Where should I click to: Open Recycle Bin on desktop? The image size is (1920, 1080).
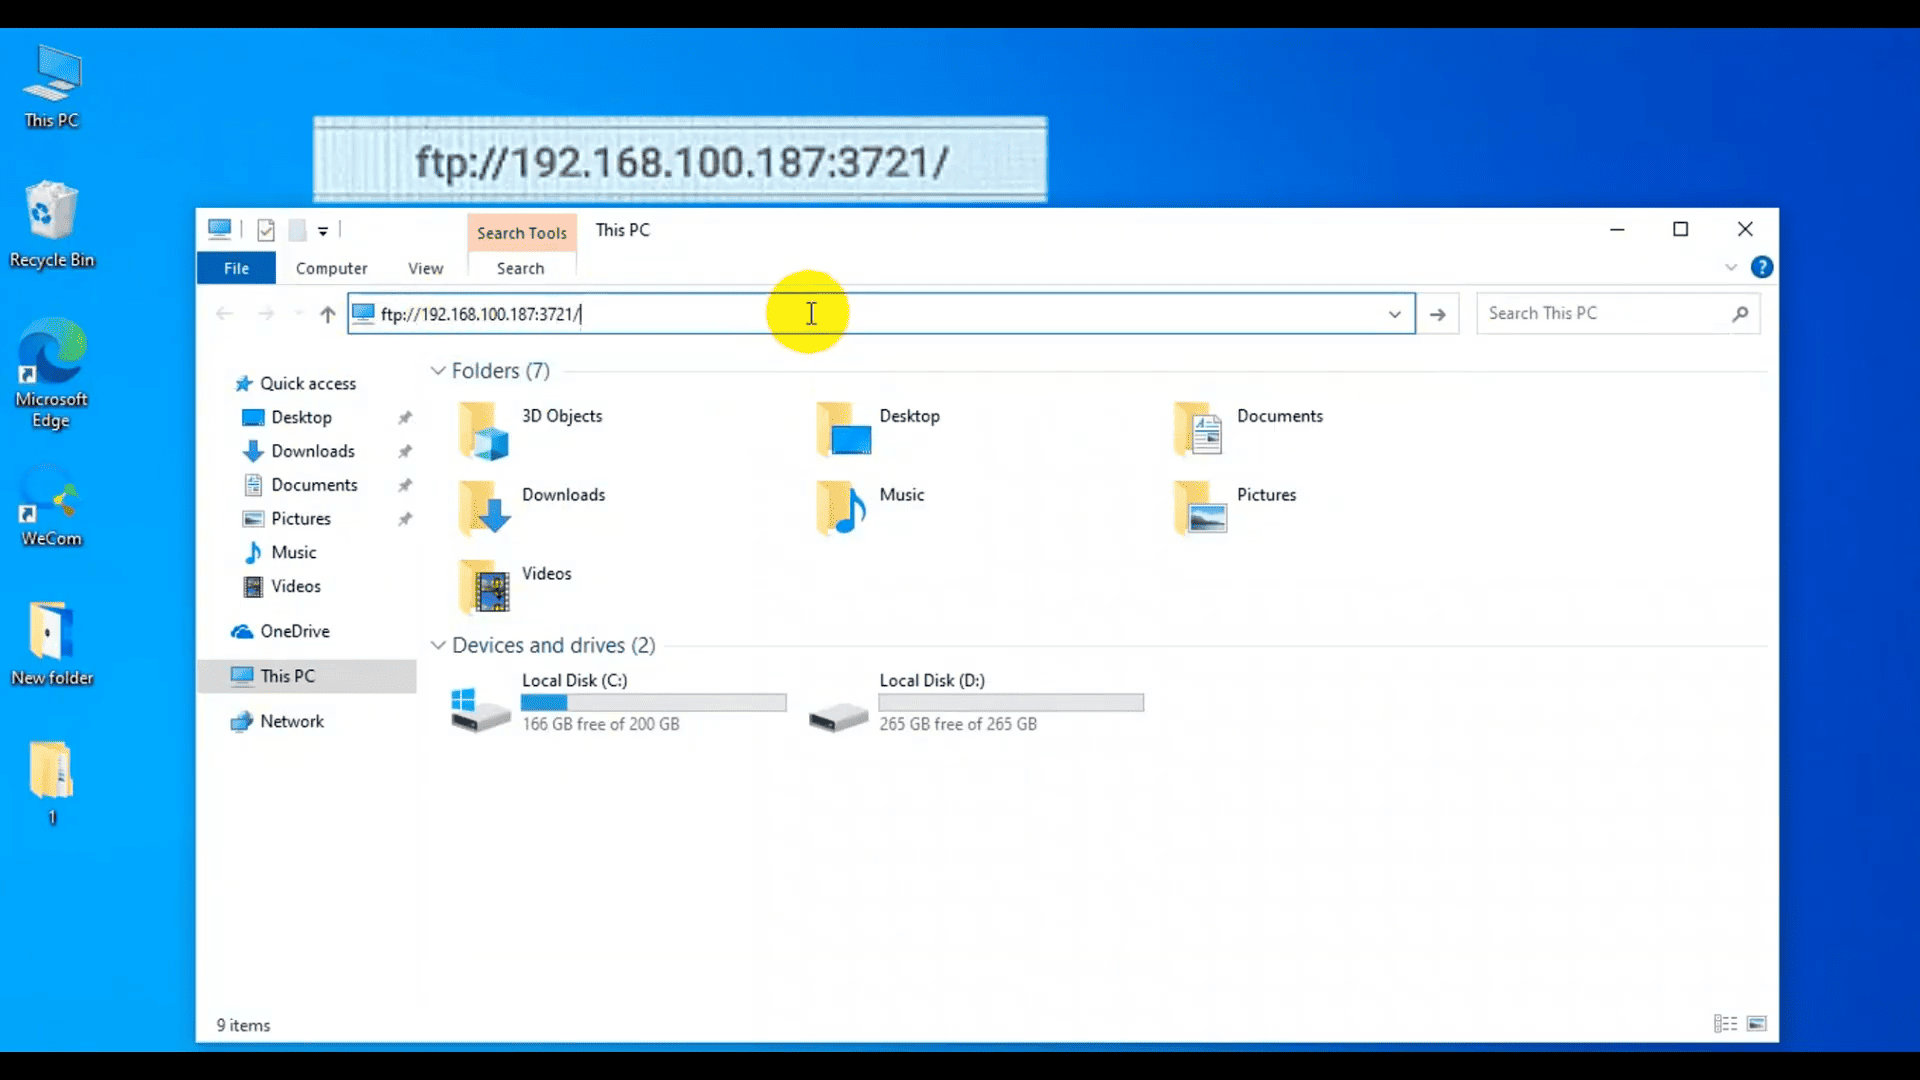[52, 225]
